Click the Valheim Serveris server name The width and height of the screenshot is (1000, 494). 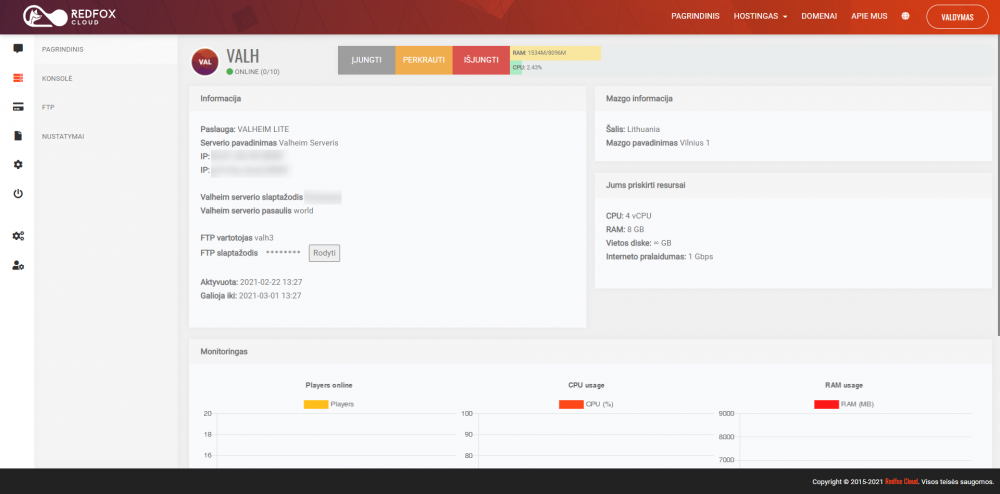[309, 143]
